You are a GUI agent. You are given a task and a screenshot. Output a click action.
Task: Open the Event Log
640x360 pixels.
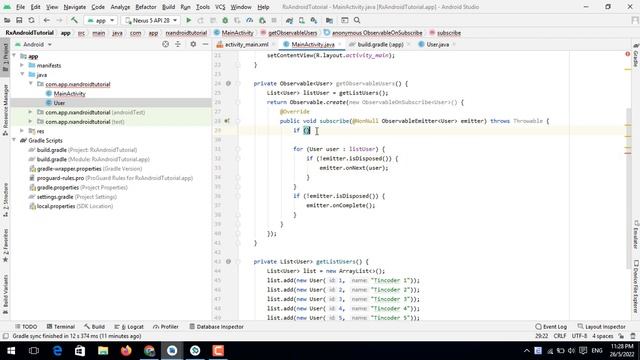coord(551,327)
